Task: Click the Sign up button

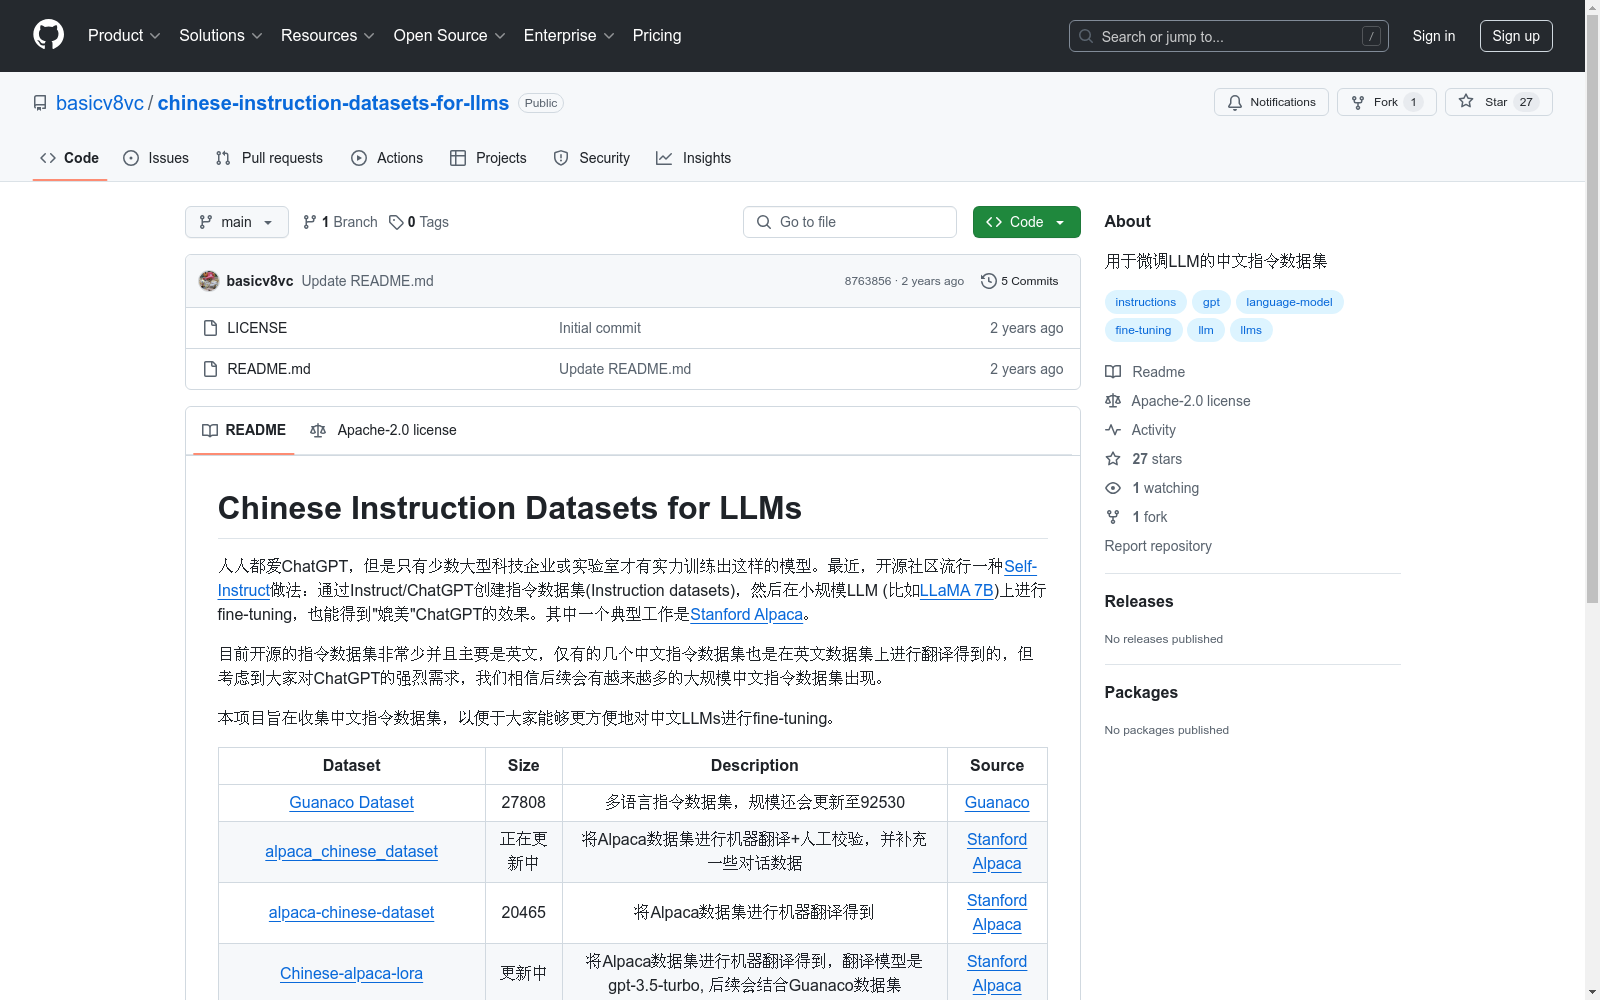Action: pos(1516,36)
